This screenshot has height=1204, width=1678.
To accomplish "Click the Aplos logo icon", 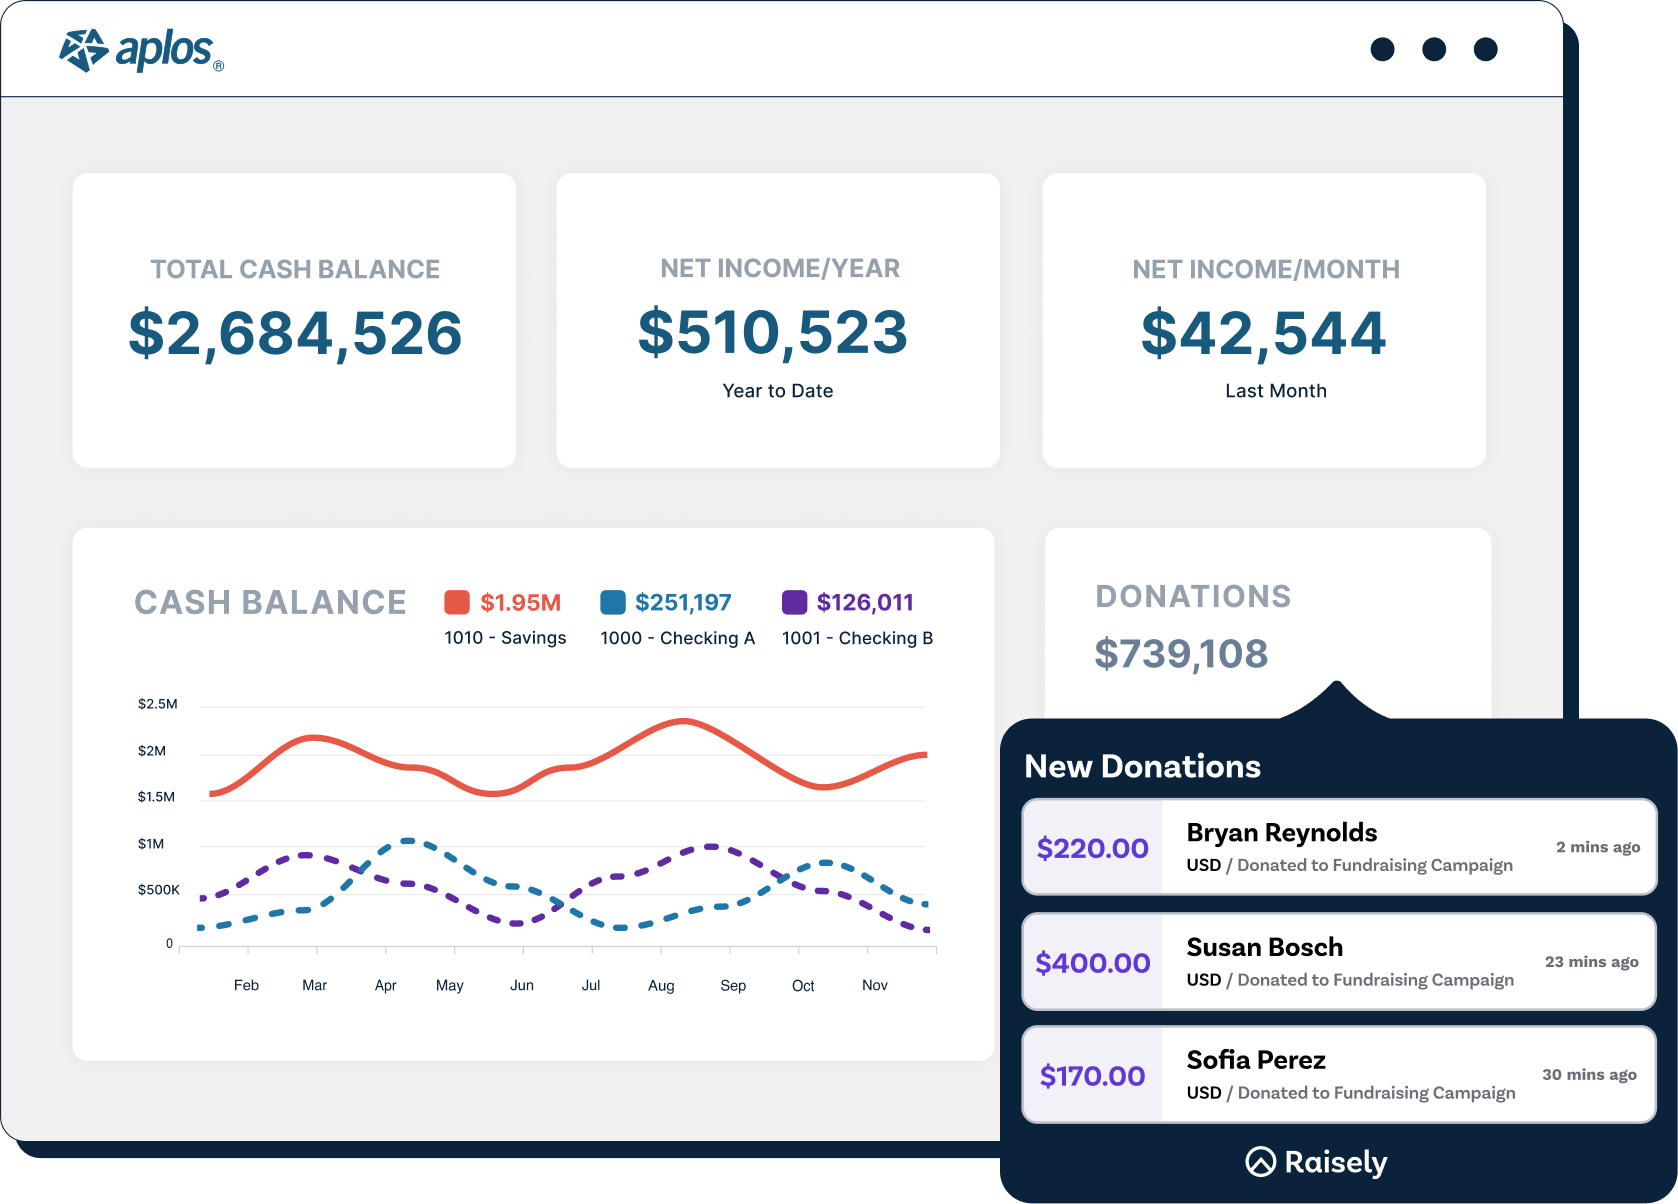I will [84, 48].
